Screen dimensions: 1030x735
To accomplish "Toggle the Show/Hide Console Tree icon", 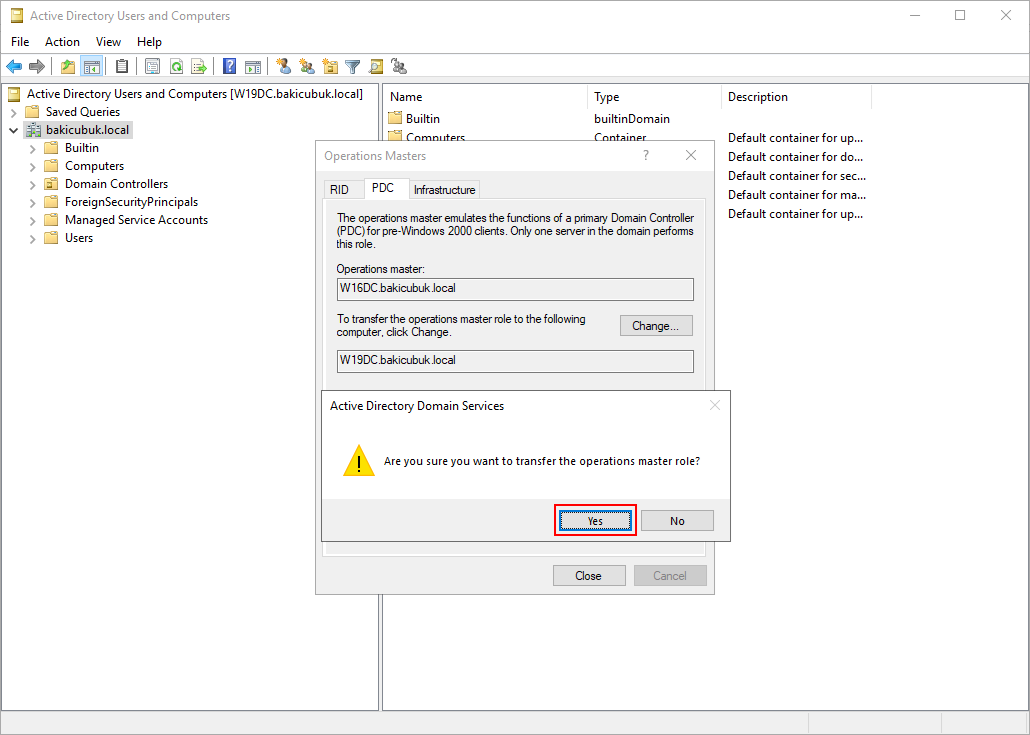I will pos(92,67).
